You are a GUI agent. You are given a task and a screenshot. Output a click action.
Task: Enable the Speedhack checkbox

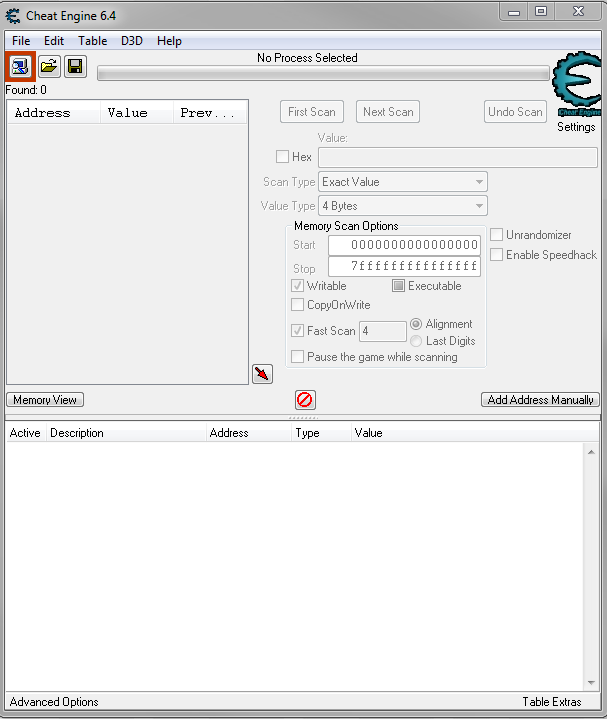click(x=497, y=254)
